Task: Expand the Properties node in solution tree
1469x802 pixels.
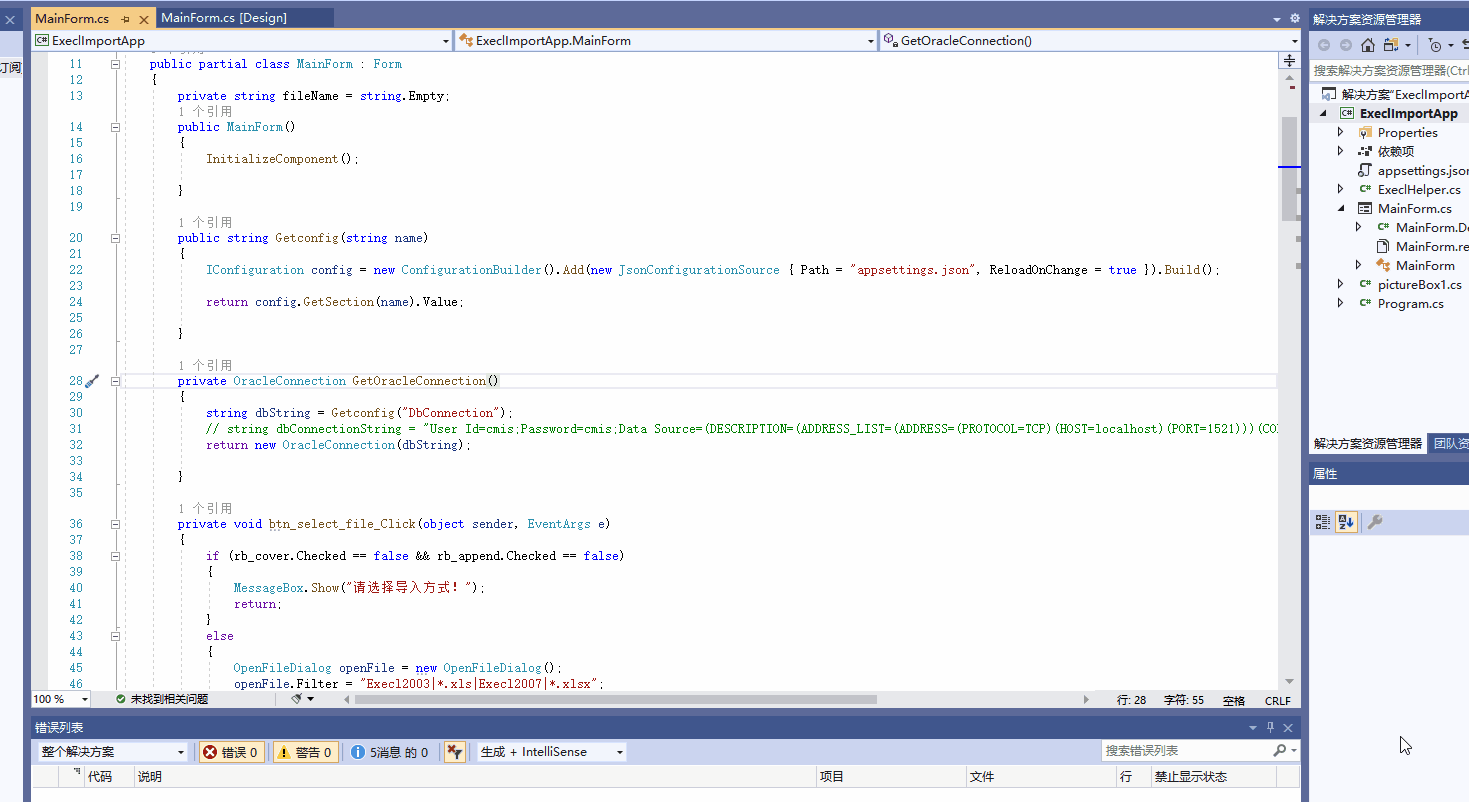Action: pos(1341,132)
